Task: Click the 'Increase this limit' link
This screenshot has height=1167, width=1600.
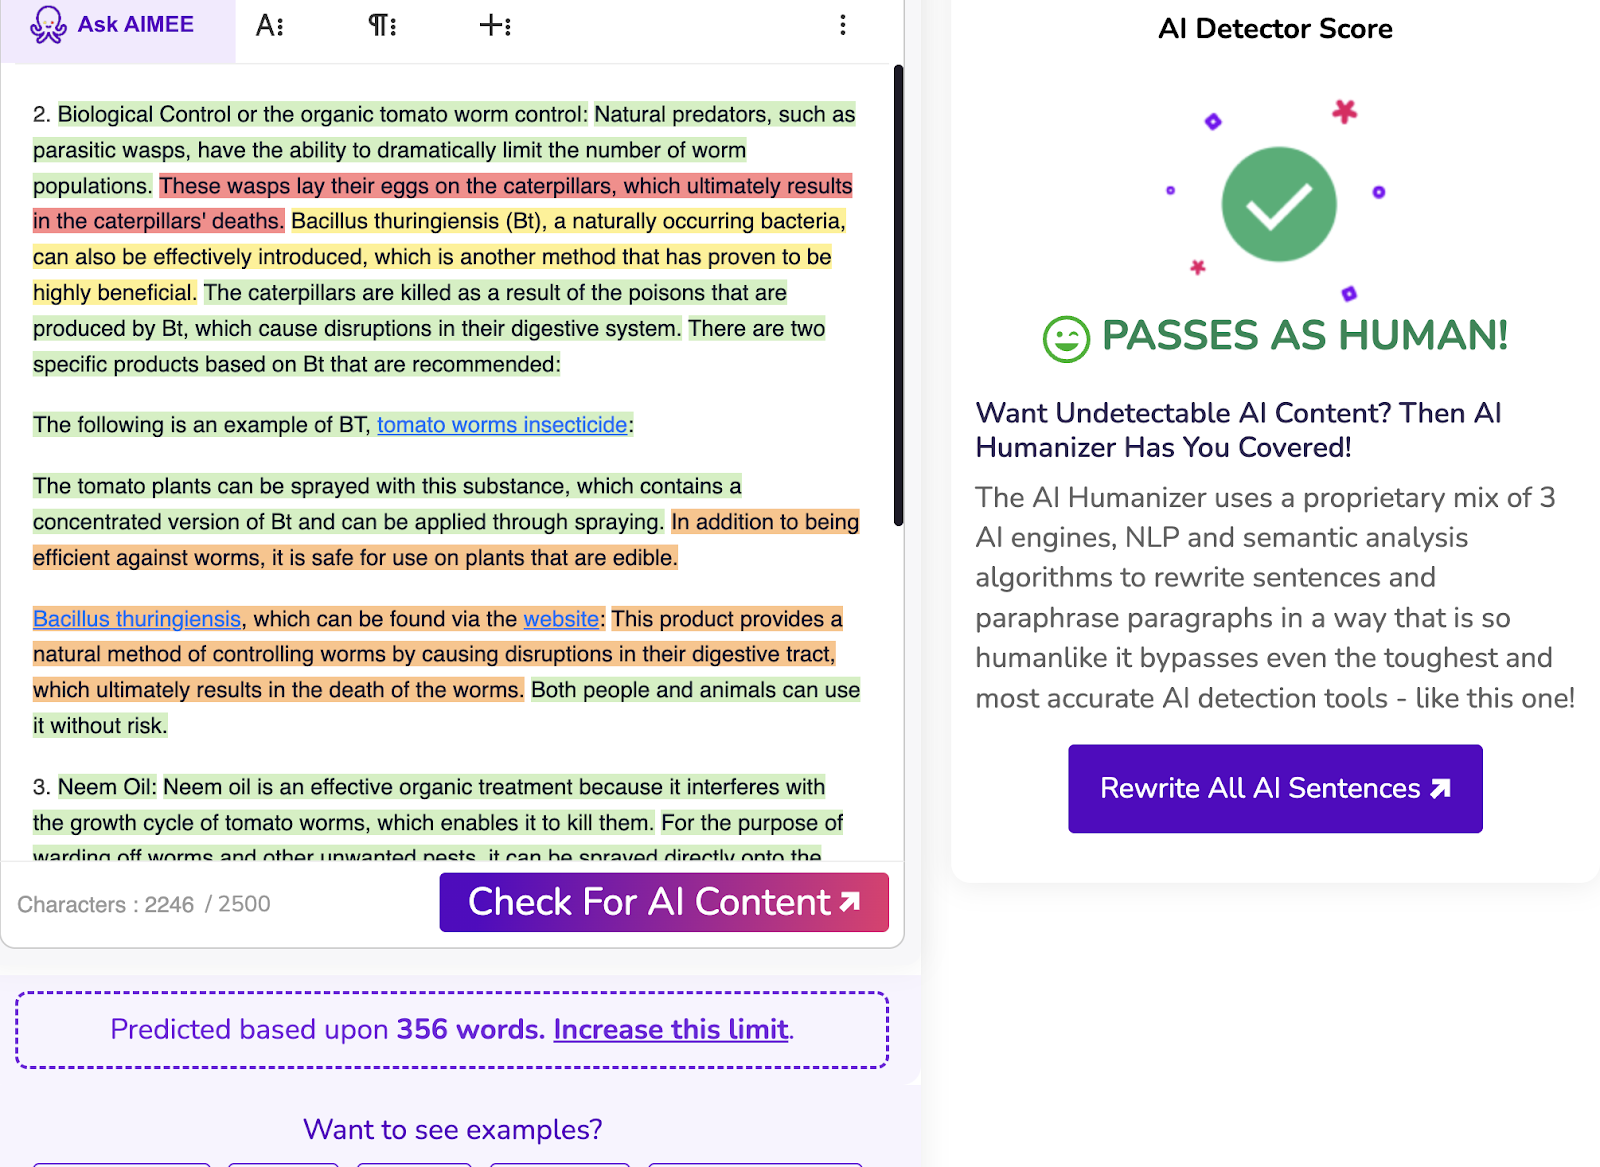Action: 671,1029
